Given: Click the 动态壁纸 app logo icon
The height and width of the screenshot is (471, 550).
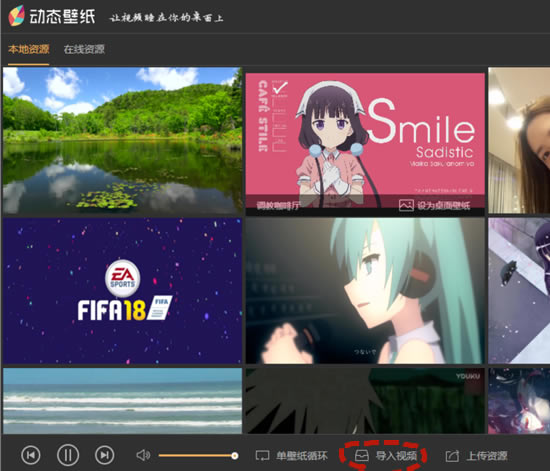Looking at the screenshot, I should [17, 16].
